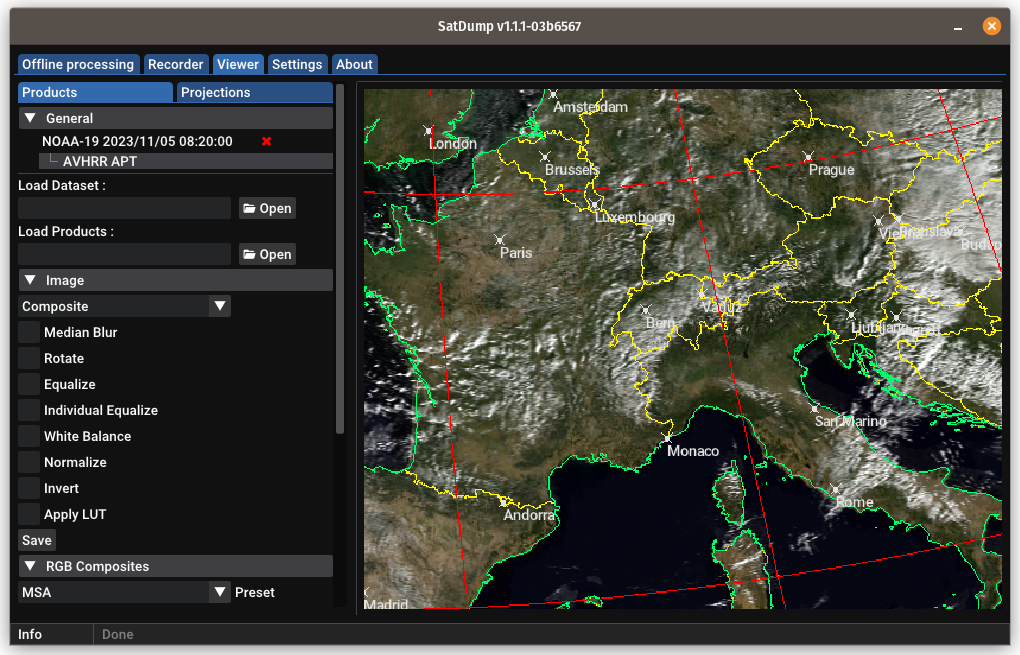Click the Prague city marker on map
The width and height of the screenshot is (1020, 655).
point(808,157)
